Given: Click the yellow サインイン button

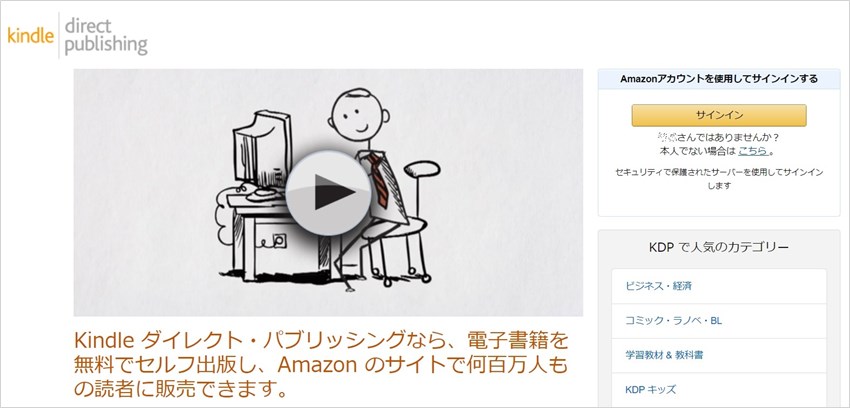Looking at the screenshot, I should (719, 115).
